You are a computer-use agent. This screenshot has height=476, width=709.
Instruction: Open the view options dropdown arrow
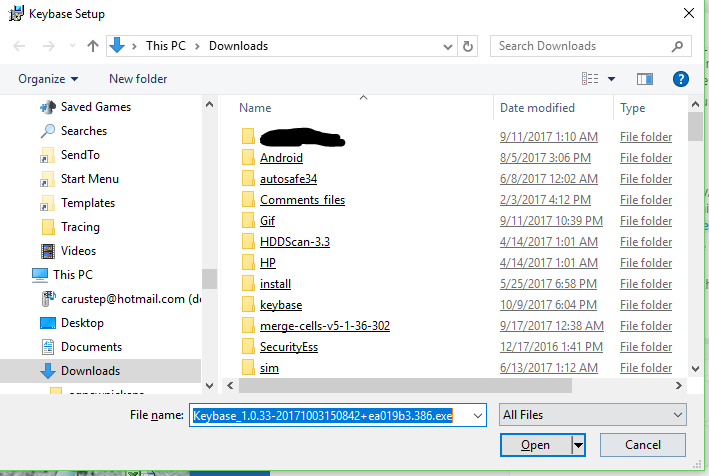(x=611, y=79)
